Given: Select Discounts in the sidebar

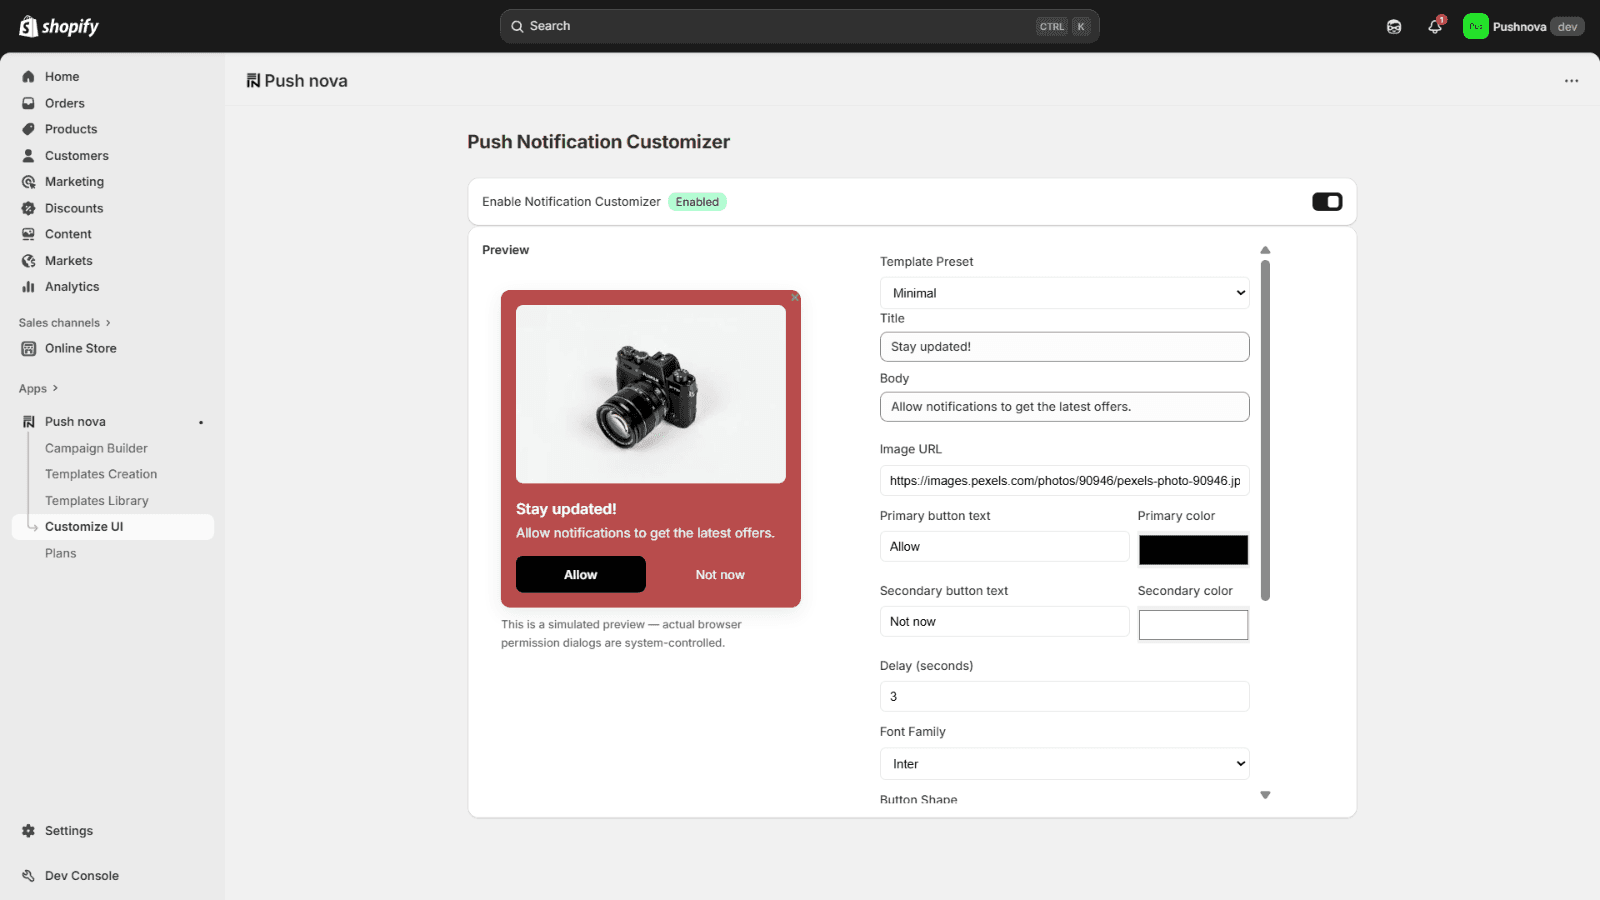Looking at the screenshot, I should pos(73,208).
